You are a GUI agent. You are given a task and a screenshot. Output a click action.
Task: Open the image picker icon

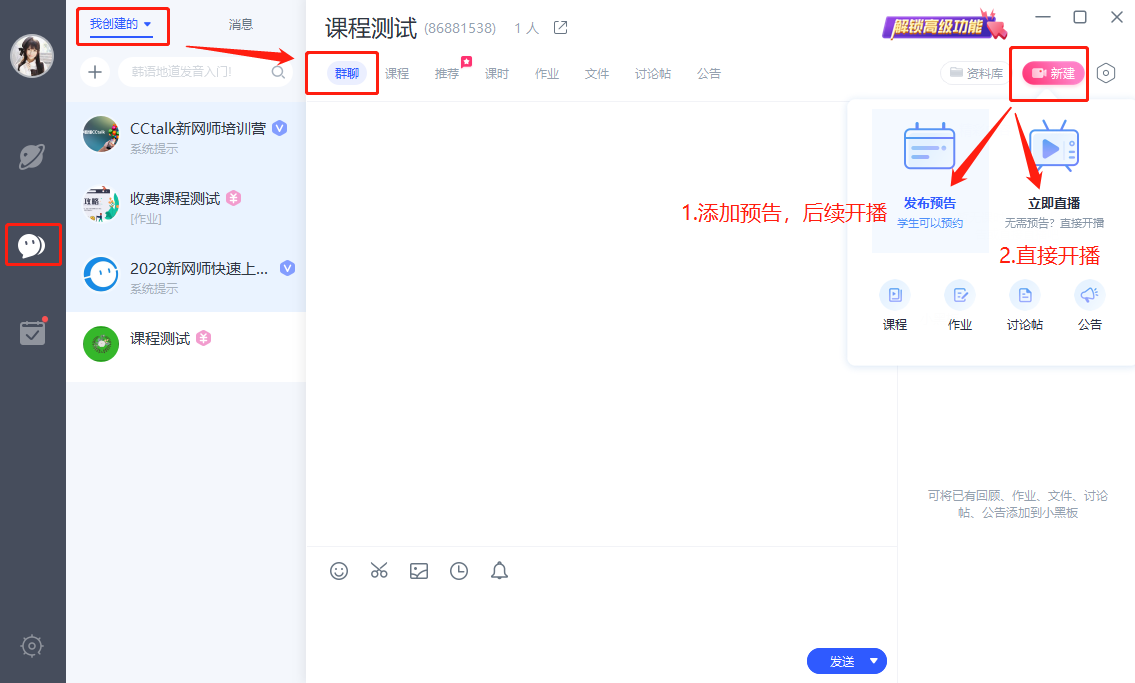coord(419,571)
